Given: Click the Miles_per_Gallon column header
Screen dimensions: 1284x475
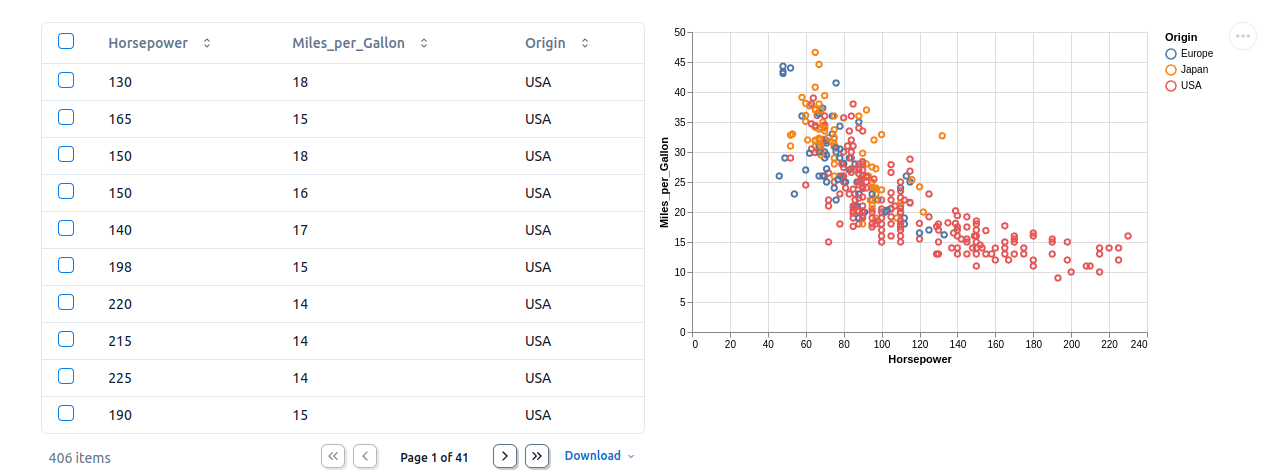Looking at the screenshot, I should coord(349,43).
